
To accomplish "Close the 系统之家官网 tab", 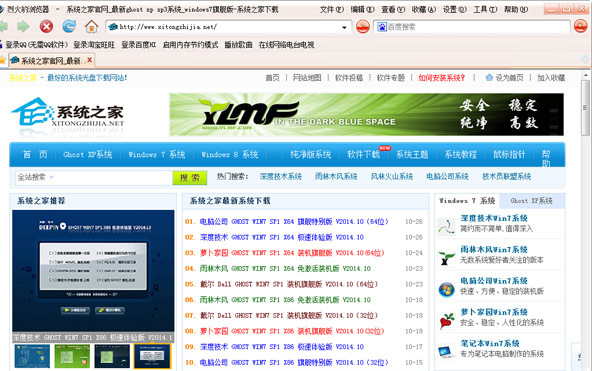I will (x=89, y=60).
